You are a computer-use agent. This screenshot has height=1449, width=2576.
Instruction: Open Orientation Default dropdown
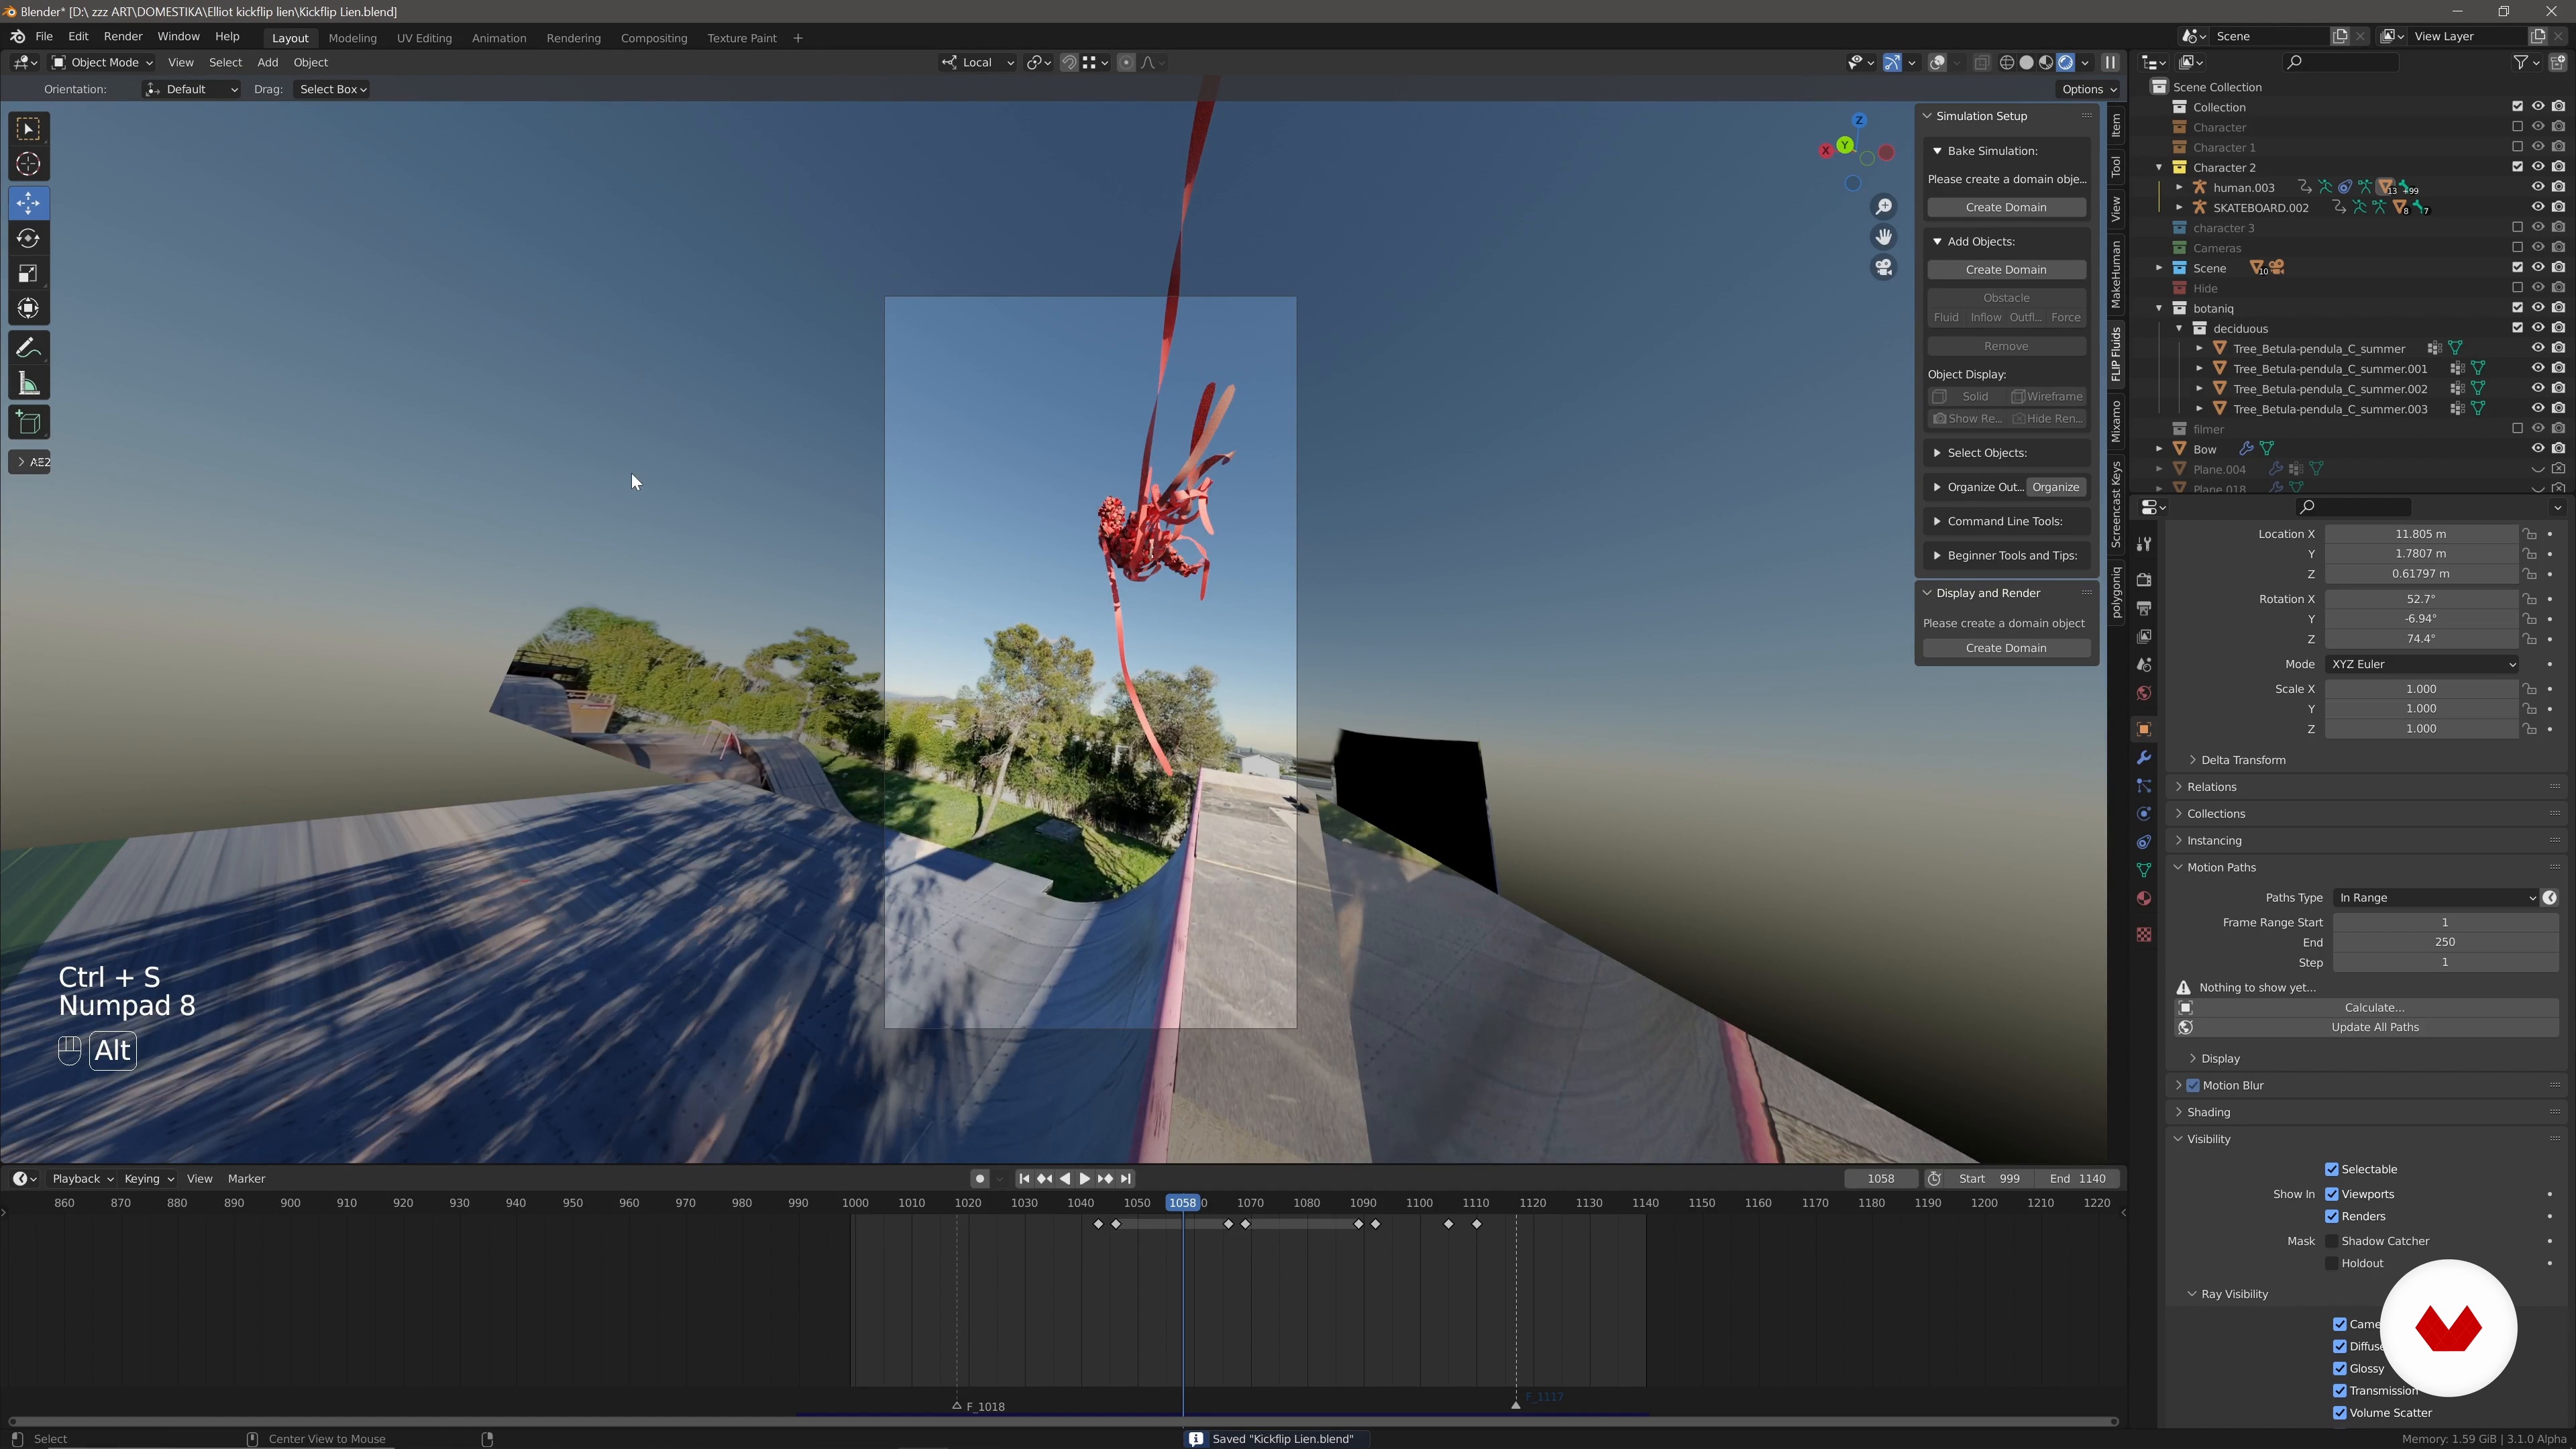click(x=191, y=89)
